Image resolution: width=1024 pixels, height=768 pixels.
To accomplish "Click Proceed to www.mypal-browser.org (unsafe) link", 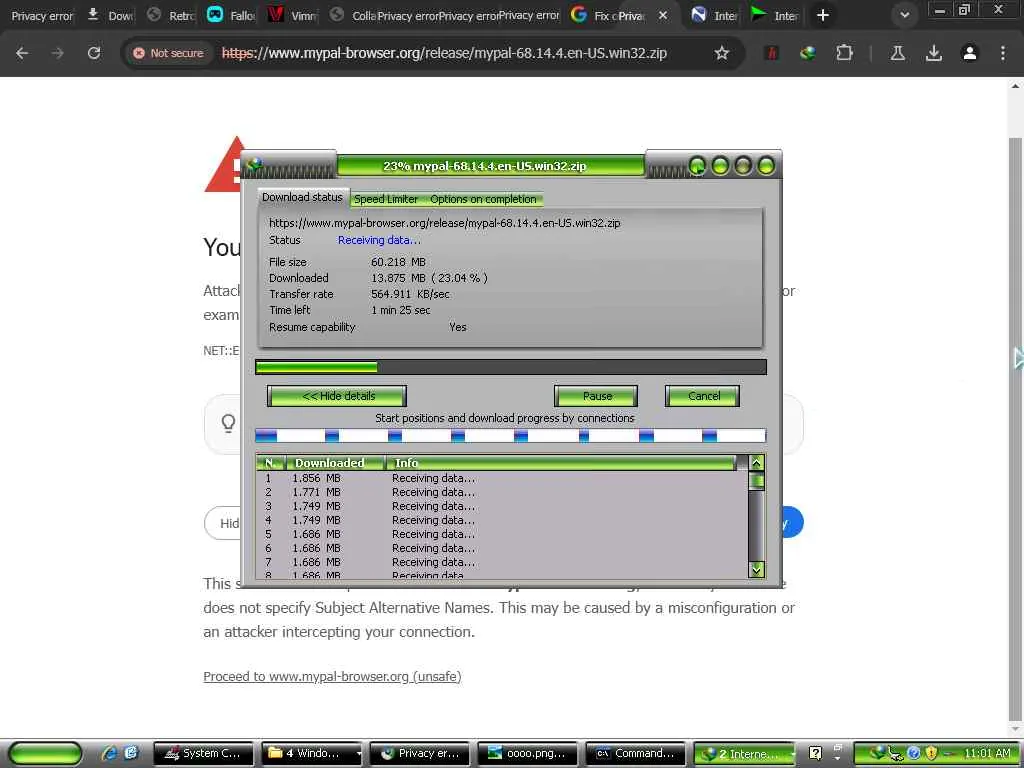I will (332, 677).
